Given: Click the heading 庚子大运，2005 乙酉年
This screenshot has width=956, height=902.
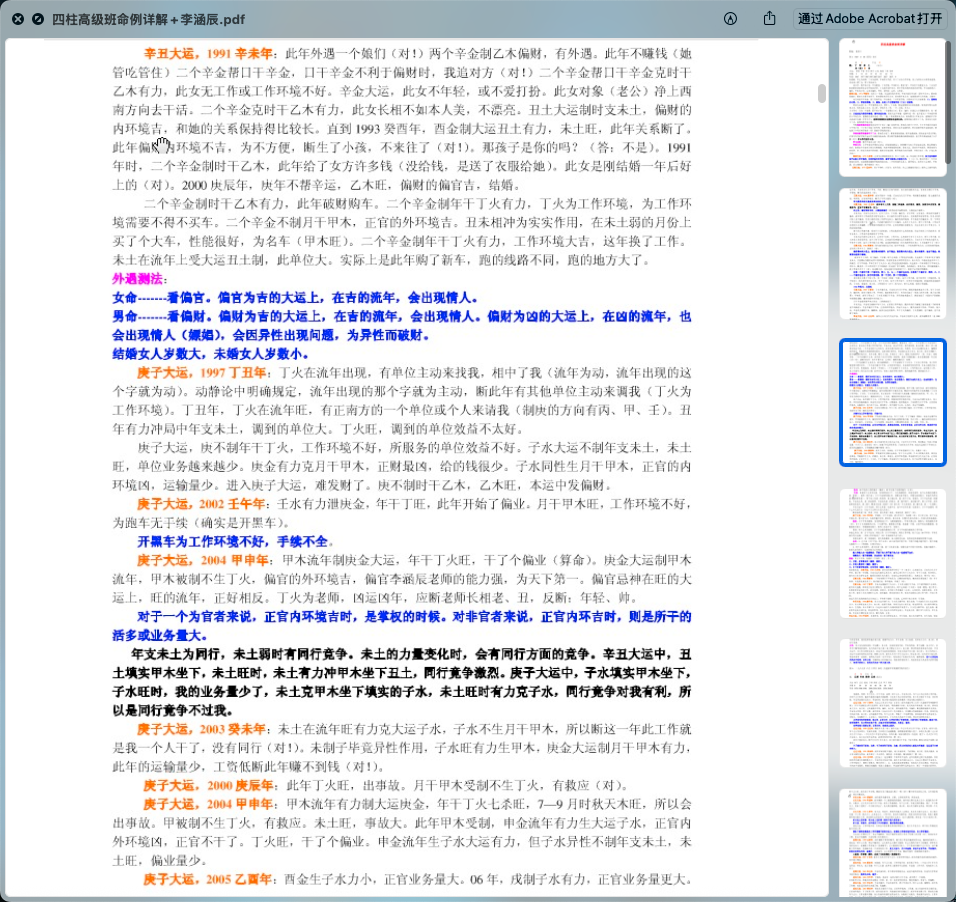Looking at the screenshot, I should (x=206, y=879).
